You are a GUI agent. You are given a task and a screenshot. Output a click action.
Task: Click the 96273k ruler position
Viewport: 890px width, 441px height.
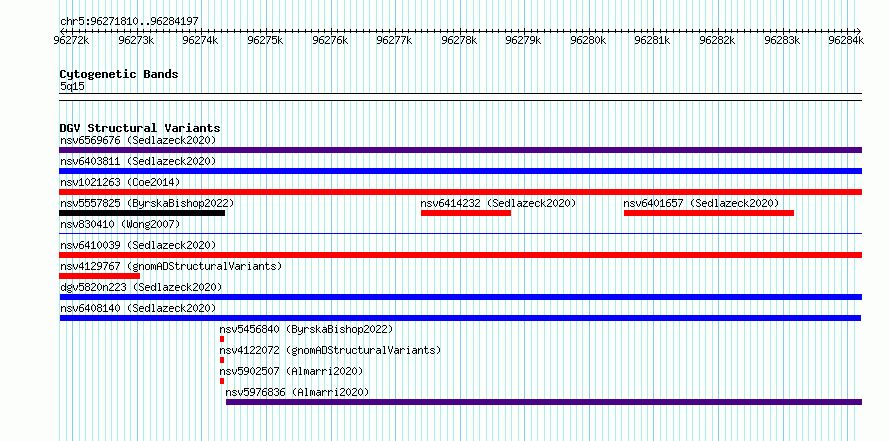pos(136,40)
